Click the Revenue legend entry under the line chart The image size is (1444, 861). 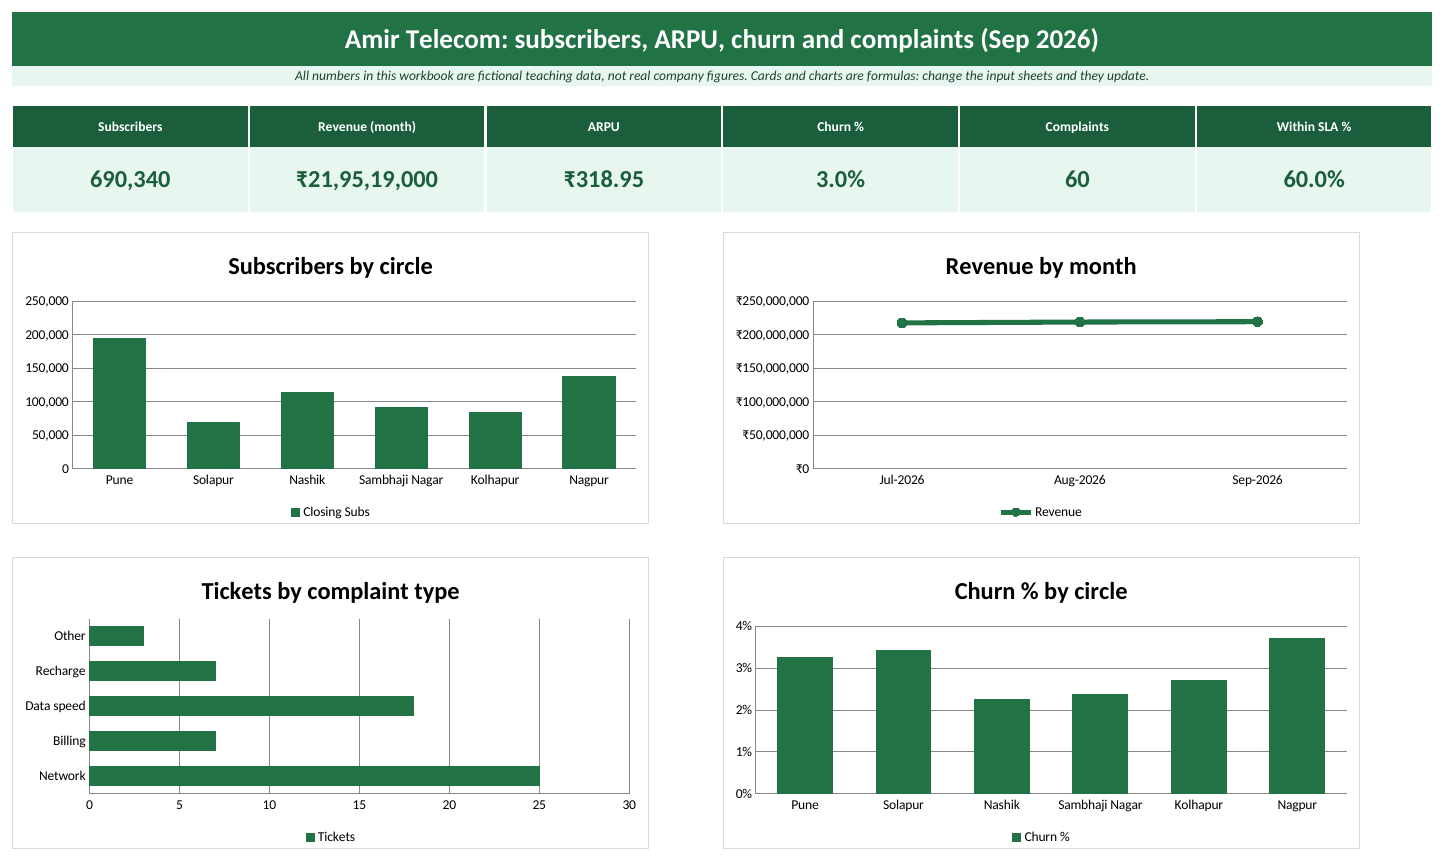click(x=1041, y=512)
